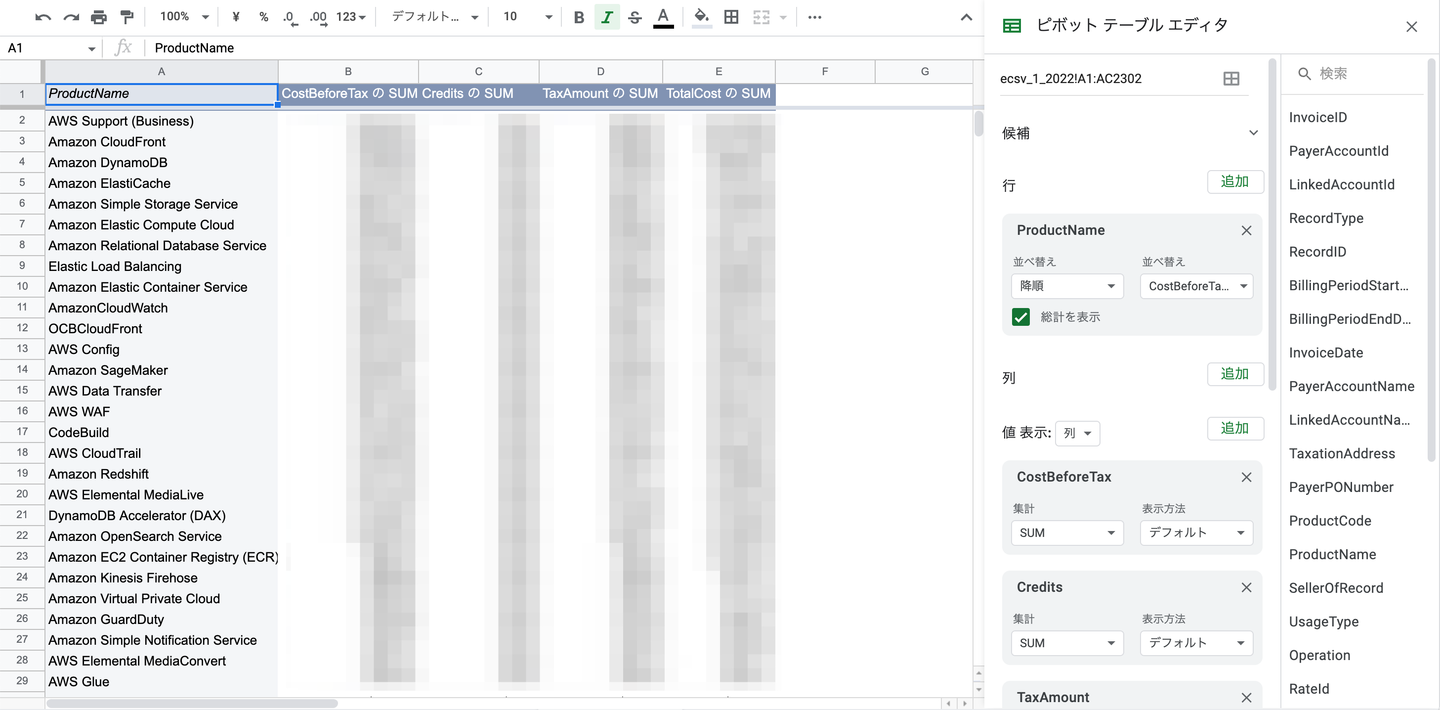Undo the last action

(42, 17)
